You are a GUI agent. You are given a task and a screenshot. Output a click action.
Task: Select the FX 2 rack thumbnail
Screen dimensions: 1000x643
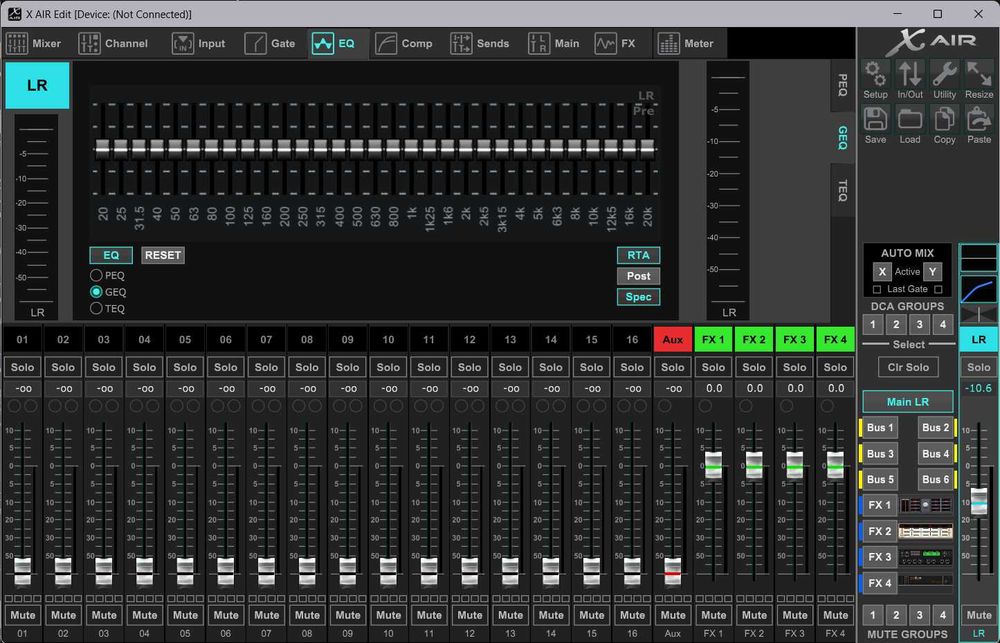tap(925, 531)
